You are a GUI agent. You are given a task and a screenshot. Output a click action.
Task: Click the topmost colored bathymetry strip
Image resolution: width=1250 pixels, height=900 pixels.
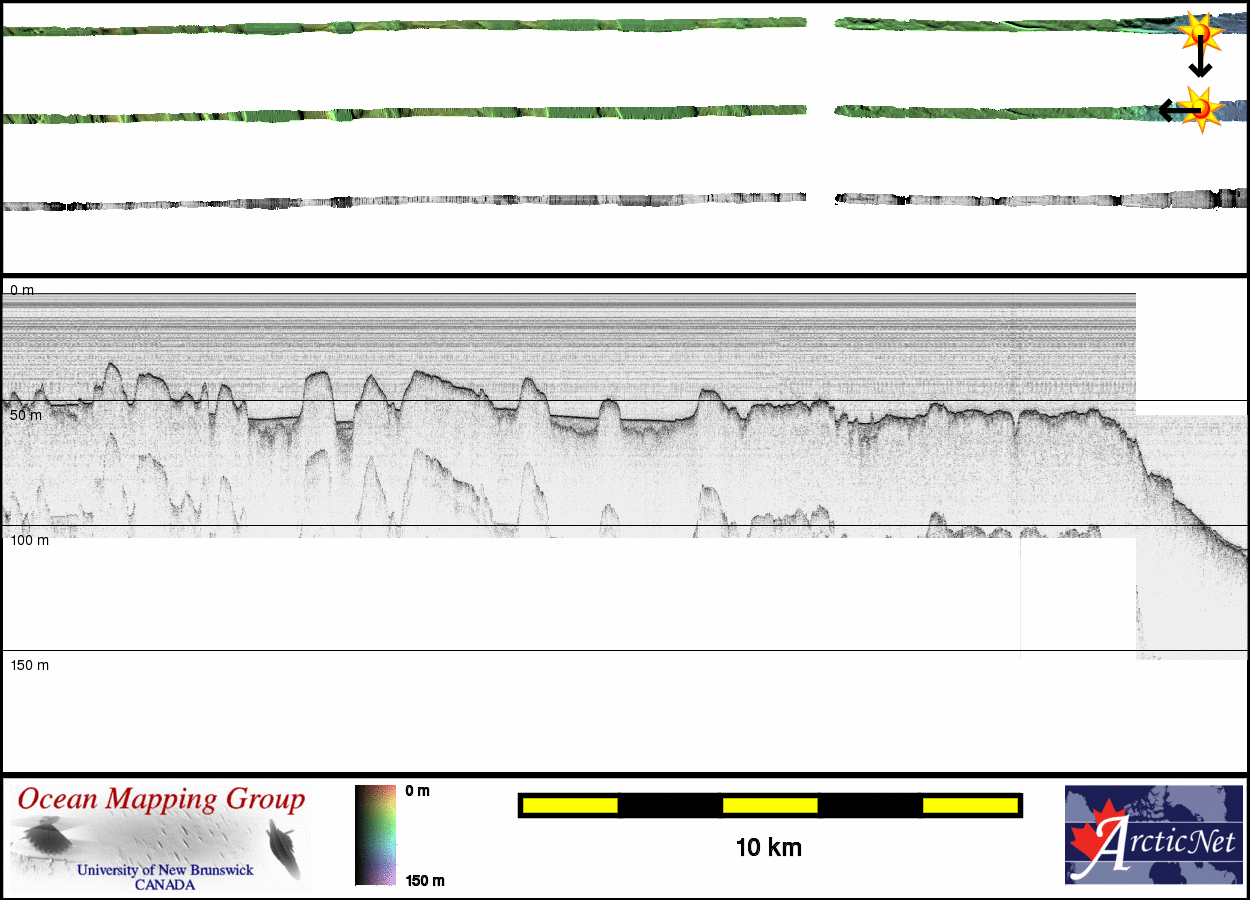point(400,27)
